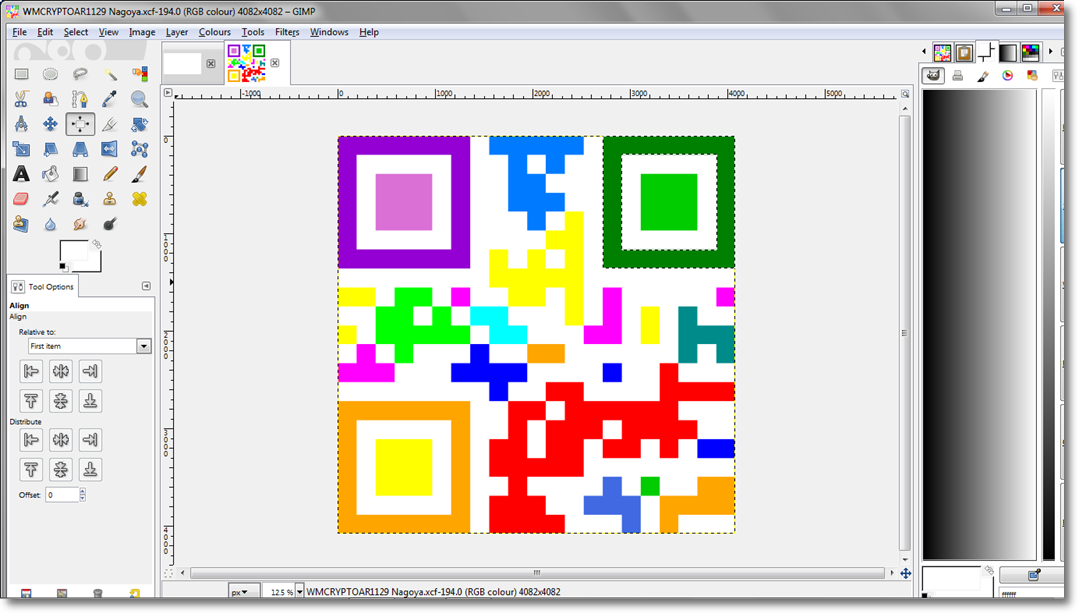Open the zoom percentage dropdown arrow
The image size is (1080, 615).
pos(300,592)
